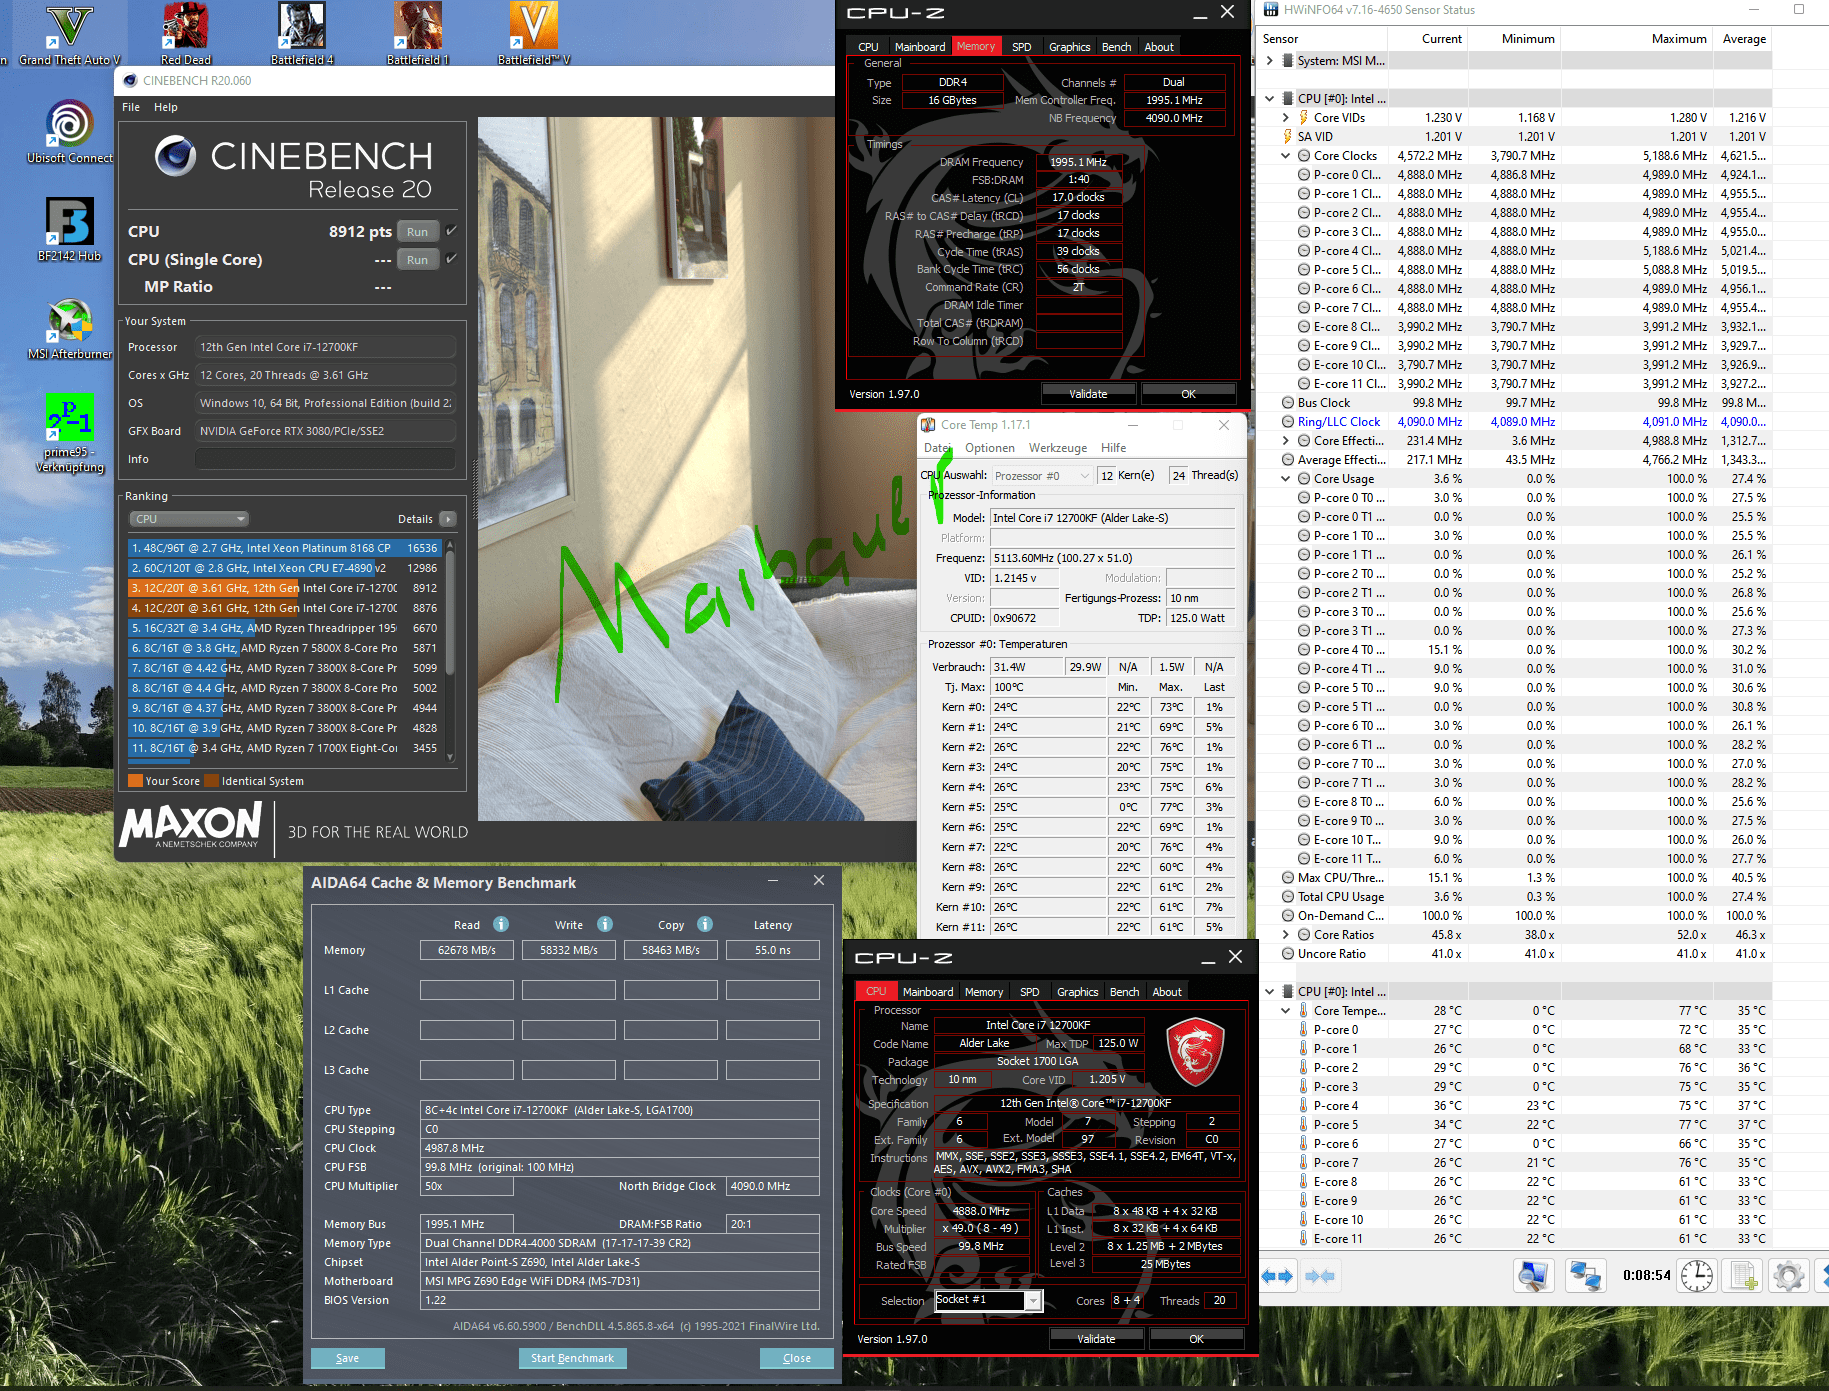Image resolution: width=1829 pixels, height=1391 pixels.
Task: Click the 0:08:54 elapsed time in HWiNFO
Action: (1646, 1276)
